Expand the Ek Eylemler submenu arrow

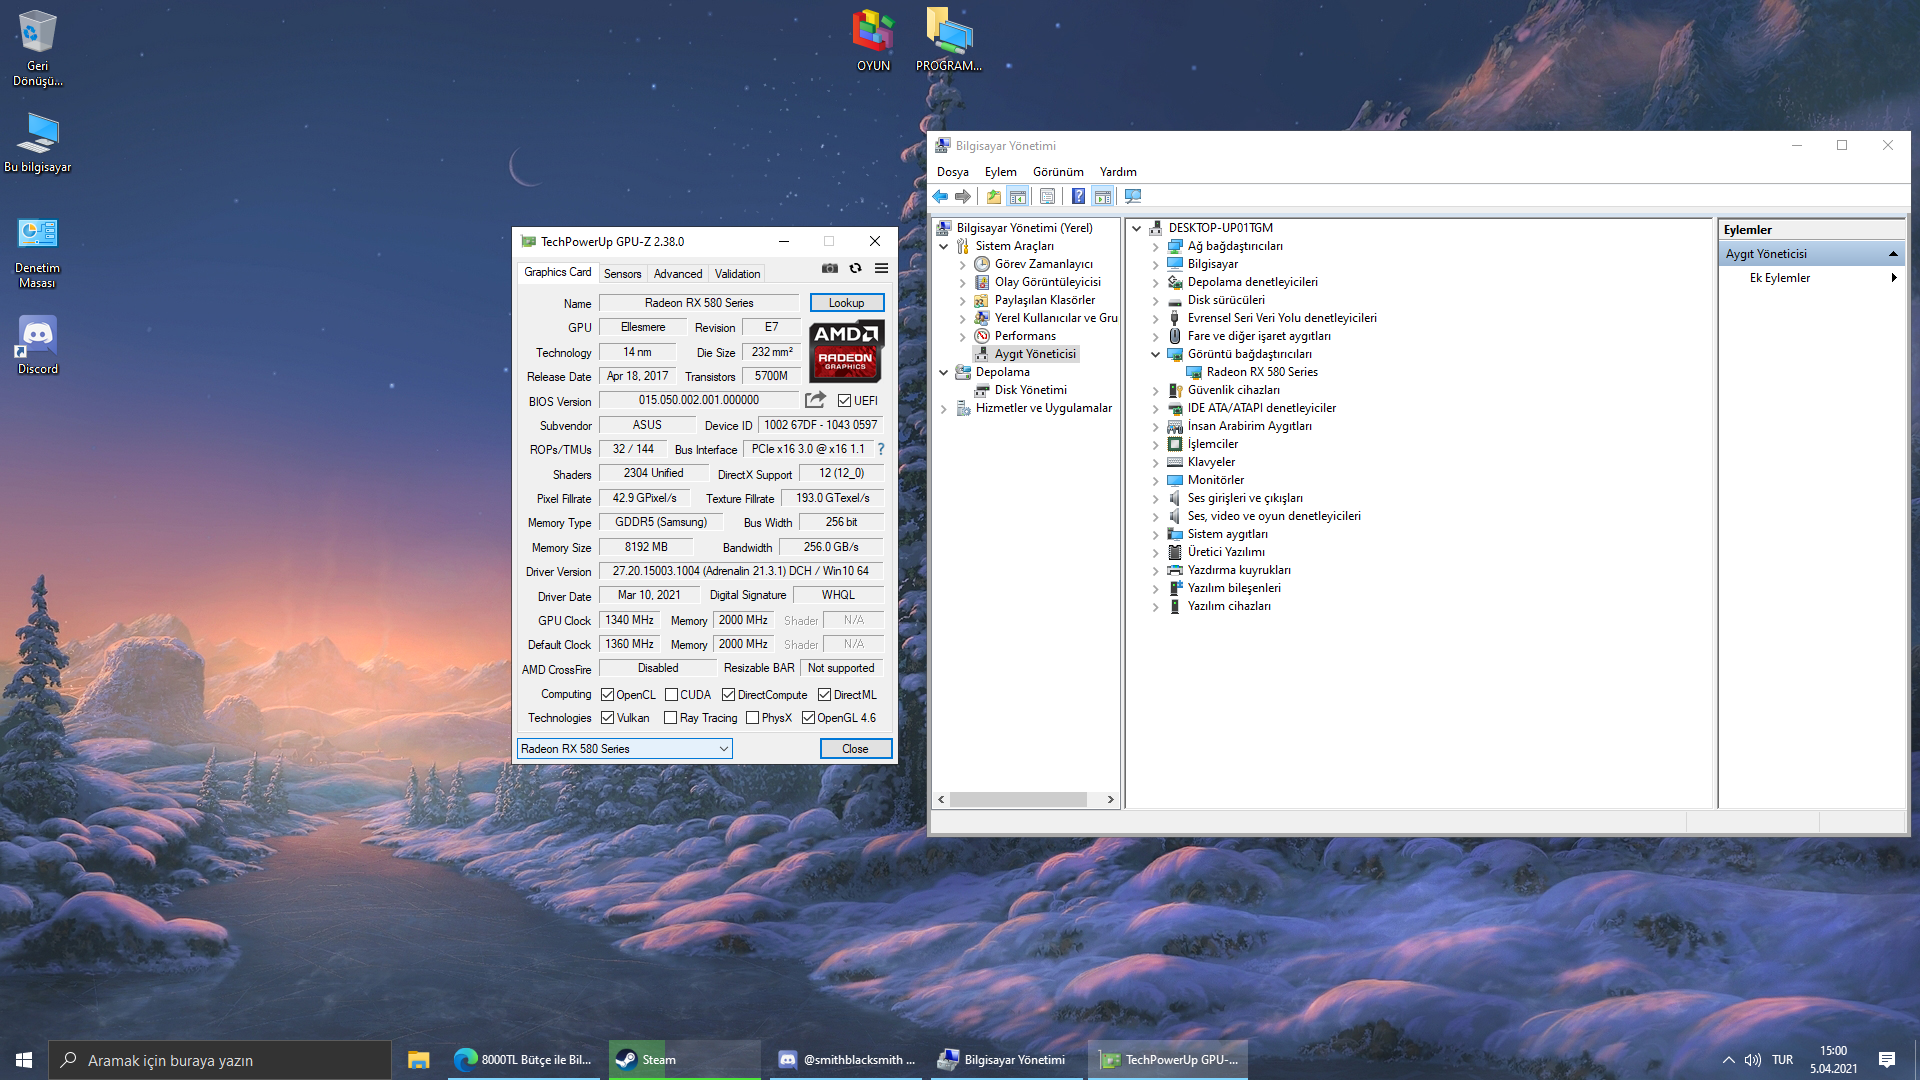point(1893,278)
